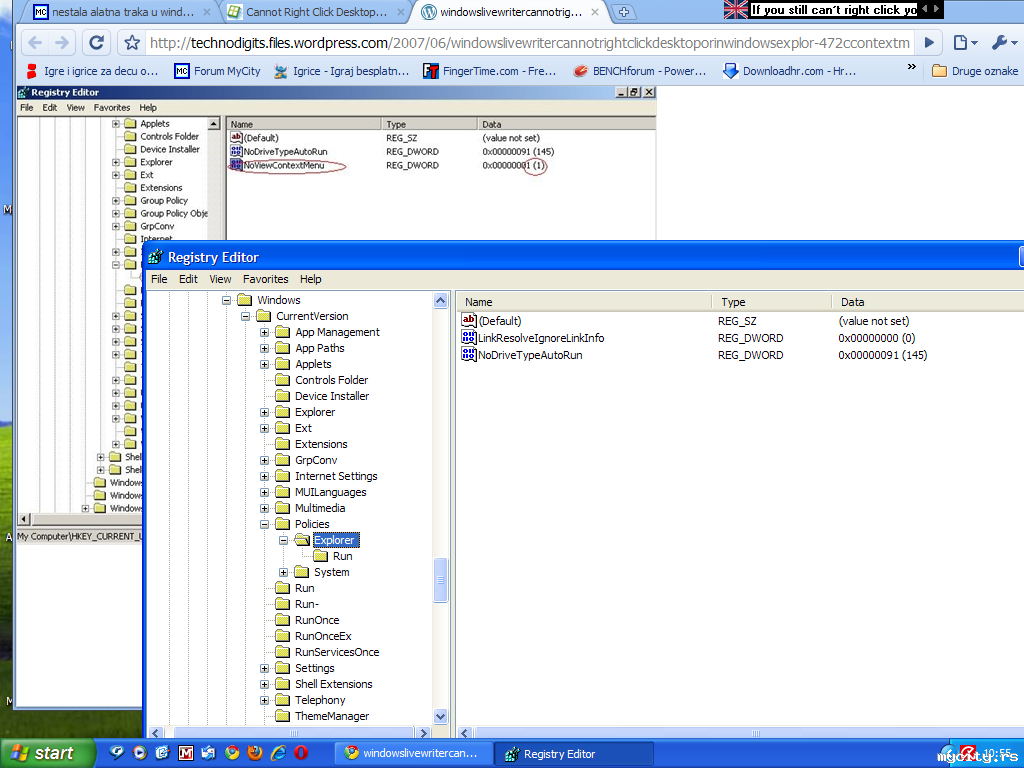Select the (Default) value in front editor
This screenshot has height=768, width=1024.
pyautogui.click(x=500, y=321)
